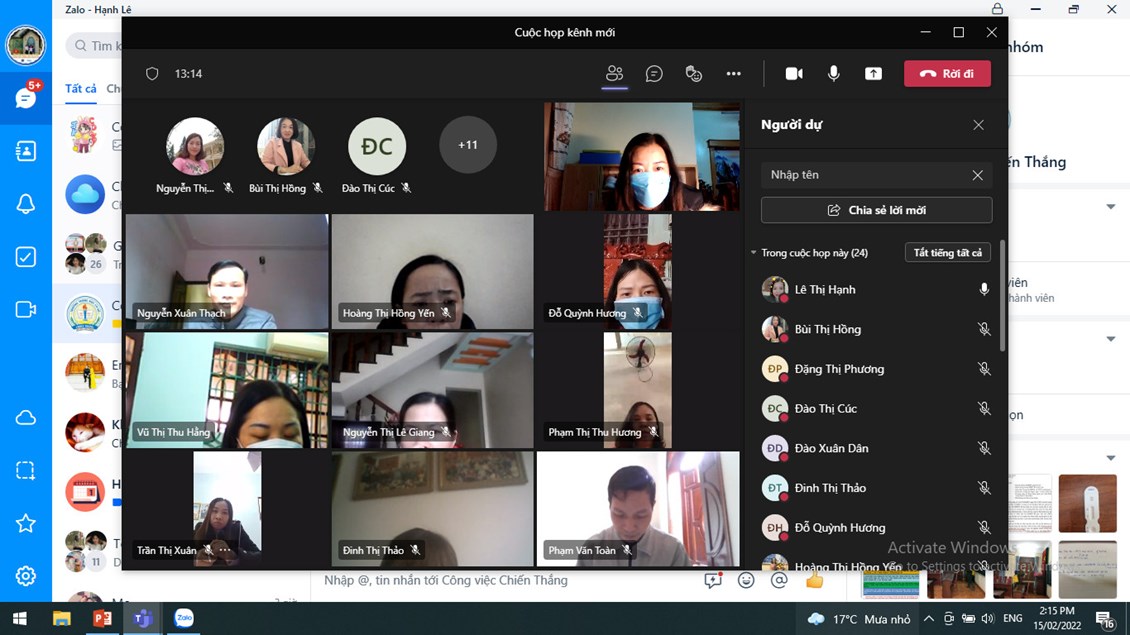
Task: Click the 'Chia sẻ lời mời' button
Action: coord(876,210)
